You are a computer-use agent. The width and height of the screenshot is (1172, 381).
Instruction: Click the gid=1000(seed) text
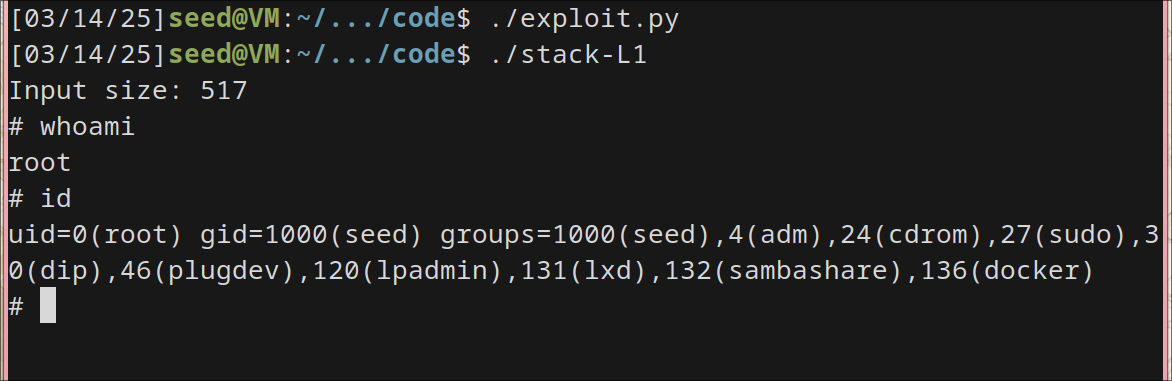pyautogui.click(x=311, y=235)
